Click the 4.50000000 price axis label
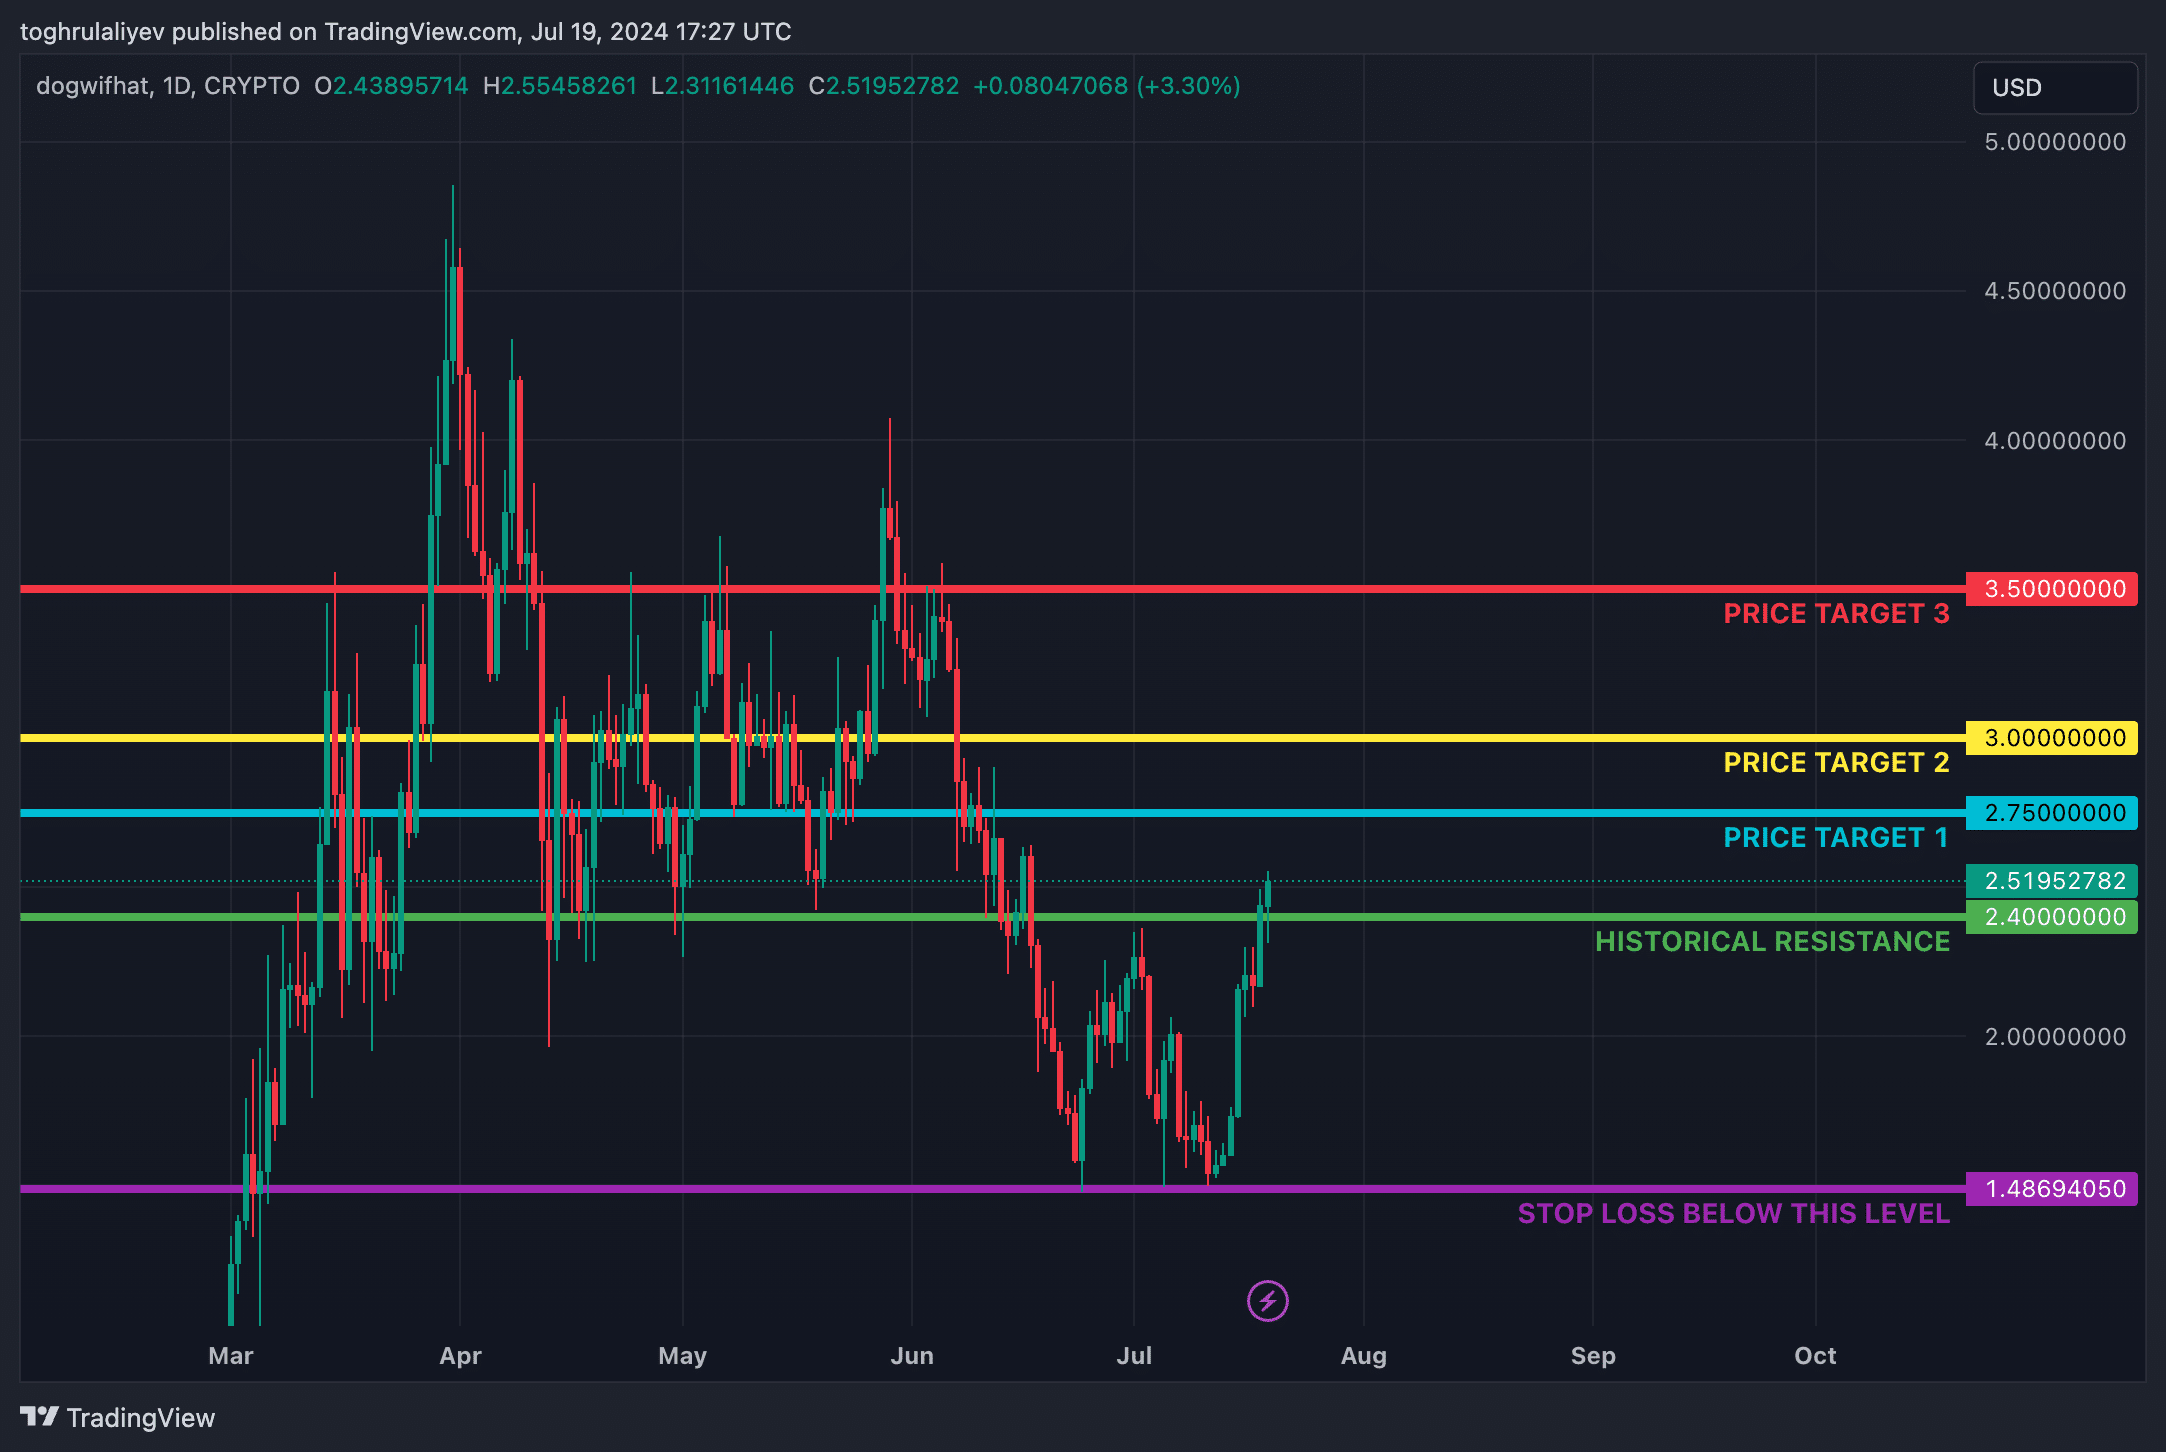This screenshot has height=1452, width=2166. pyautogui.click(x=2055, y=291)
